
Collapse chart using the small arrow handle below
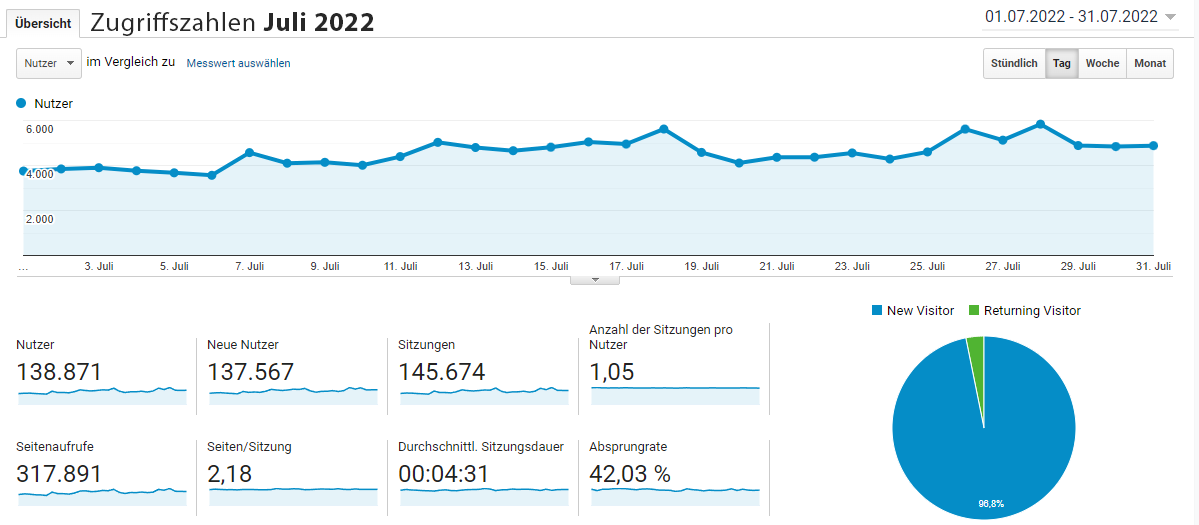click(x=595, y=280)
